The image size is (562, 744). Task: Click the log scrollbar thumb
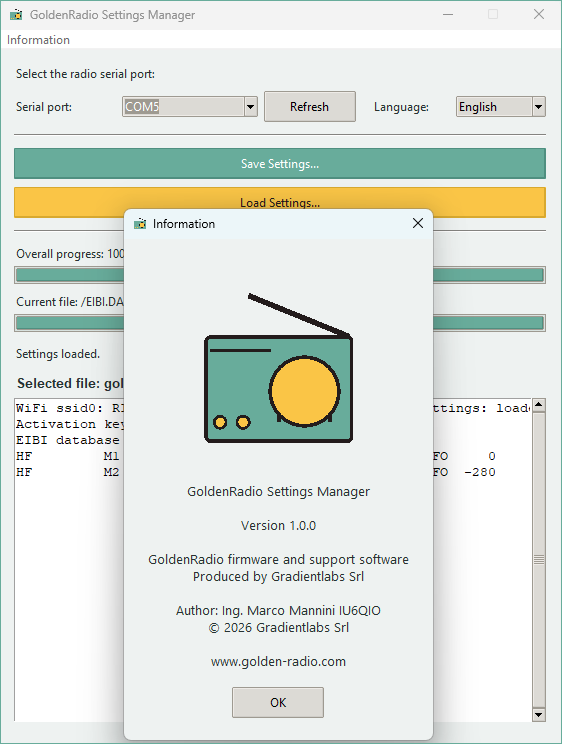point(538,559)
